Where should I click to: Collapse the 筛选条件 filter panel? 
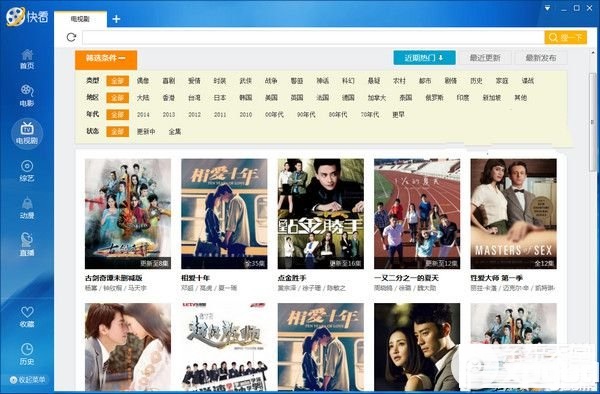click(x=106, y=60)
